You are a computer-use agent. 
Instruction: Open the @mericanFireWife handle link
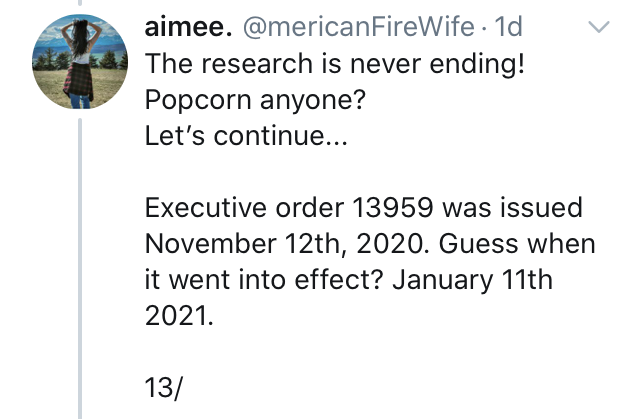359,27
